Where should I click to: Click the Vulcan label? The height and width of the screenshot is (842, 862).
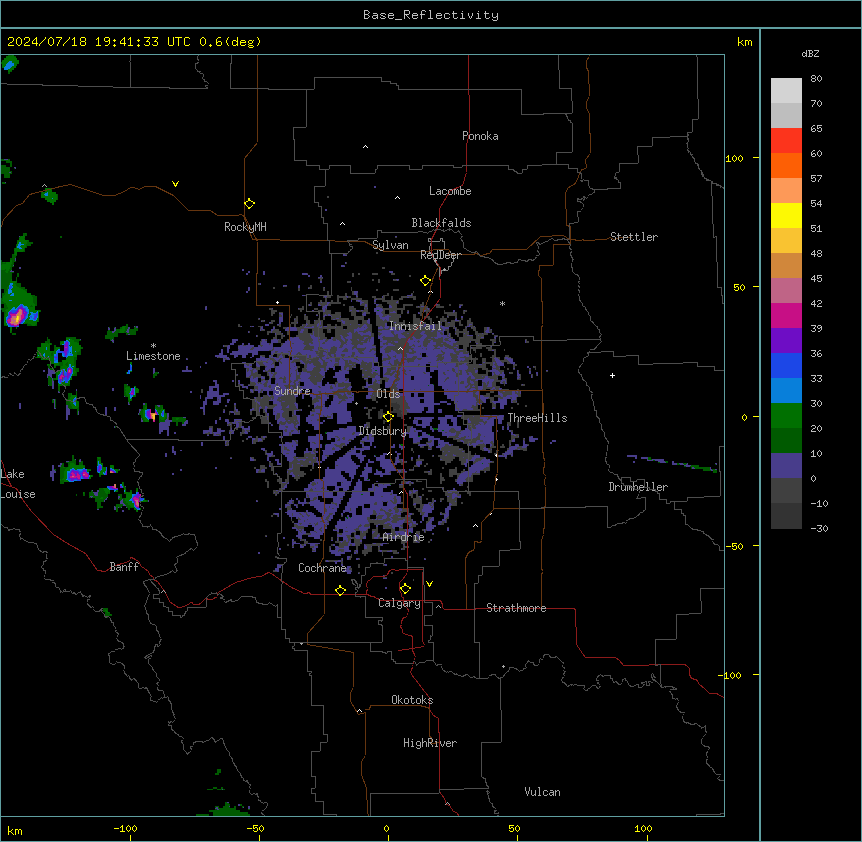tap(543, 792)
